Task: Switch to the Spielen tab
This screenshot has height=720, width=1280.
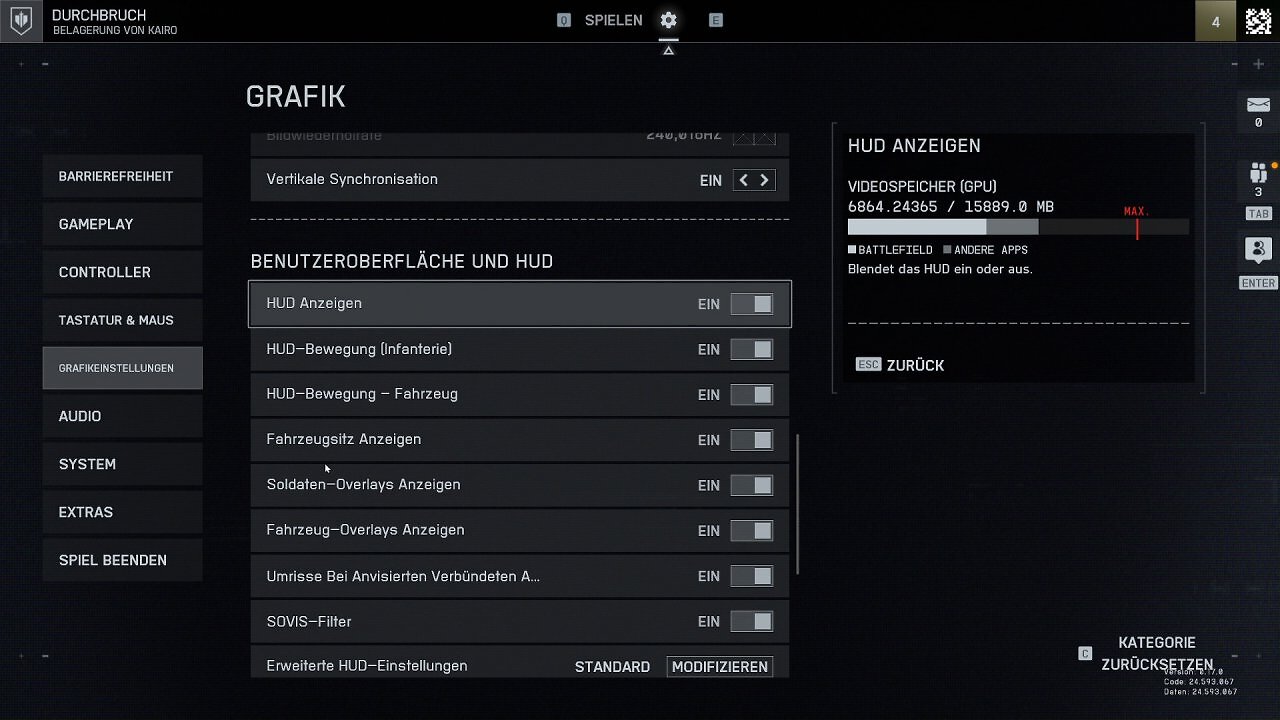Action: point(613,20)
